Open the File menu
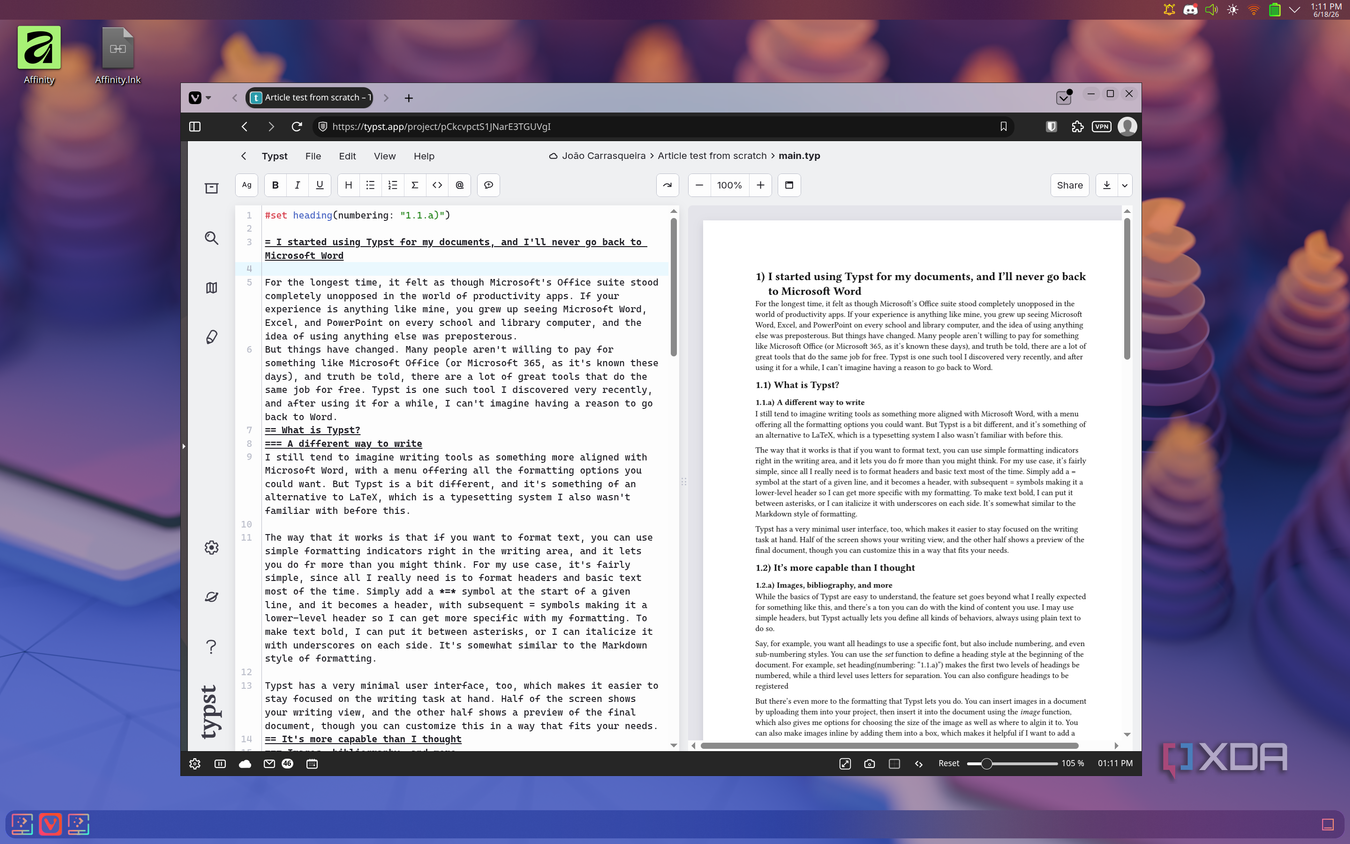The height and width of the screenshot is (844, 1350). 313,156
